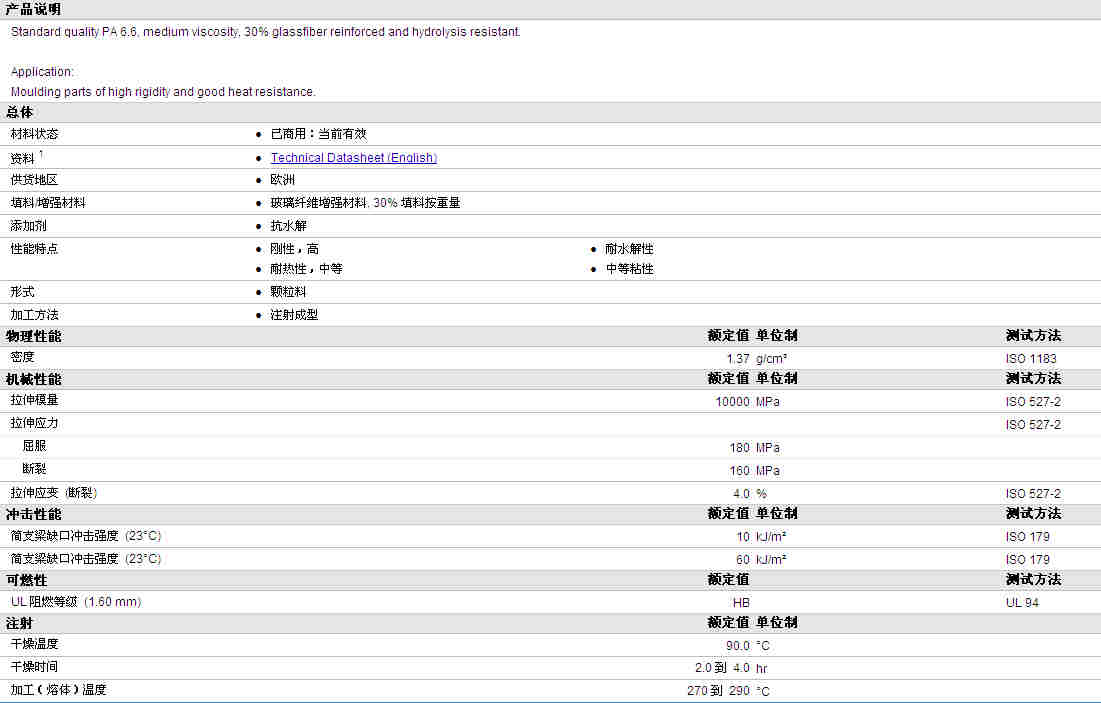Click the 拉伸模量 row label
1101x703 pixels.
[x=34, y=400]
